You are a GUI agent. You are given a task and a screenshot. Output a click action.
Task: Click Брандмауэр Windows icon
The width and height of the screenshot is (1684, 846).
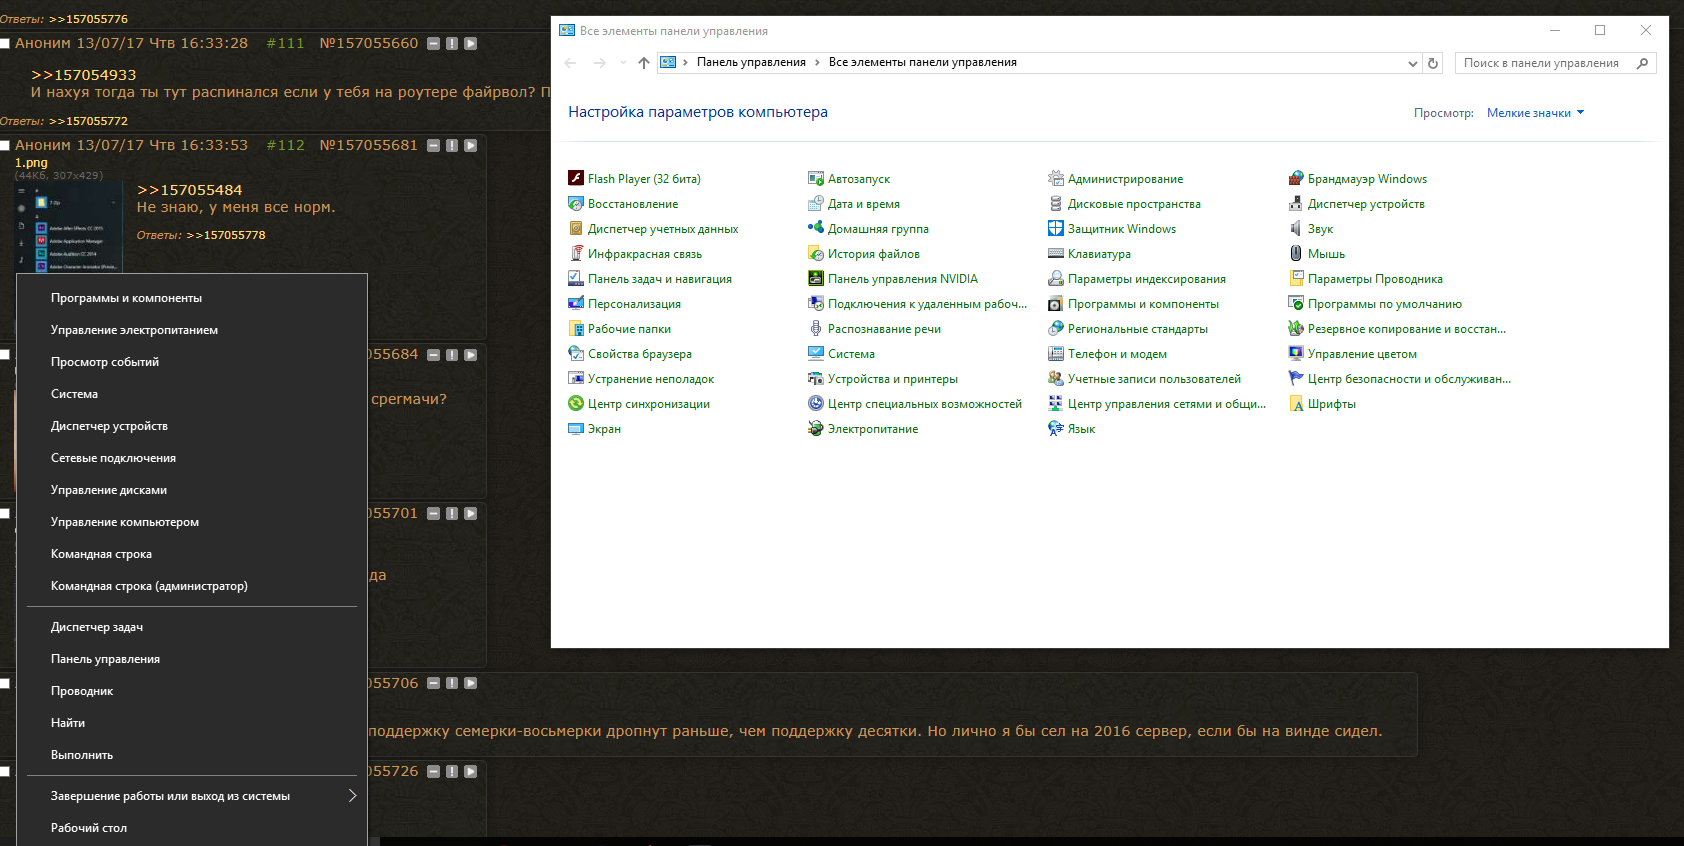click(1296, 179)
